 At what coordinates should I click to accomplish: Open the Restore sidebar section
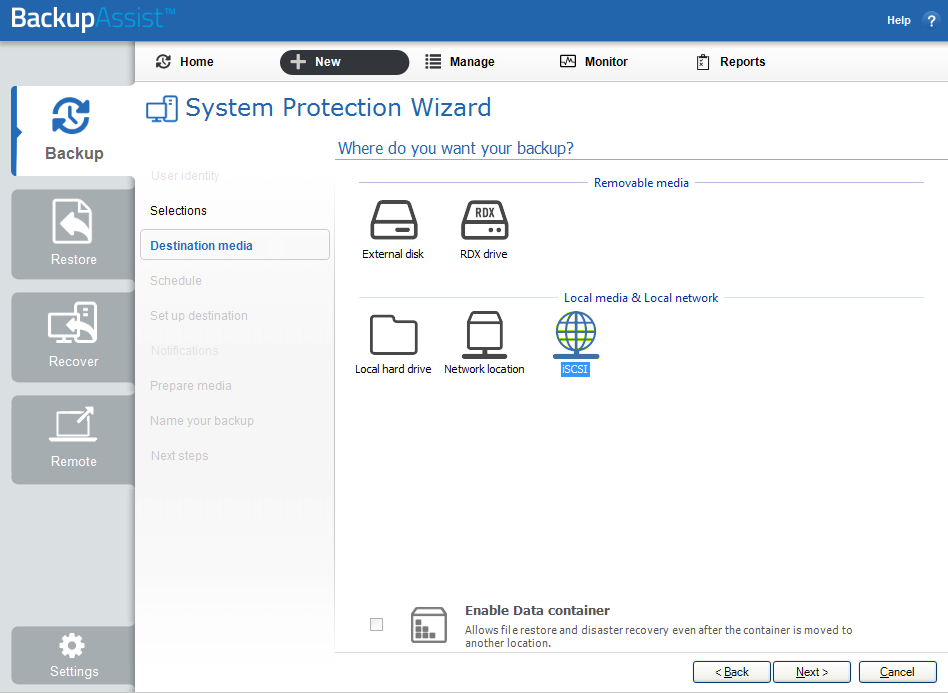click(74, 234)
